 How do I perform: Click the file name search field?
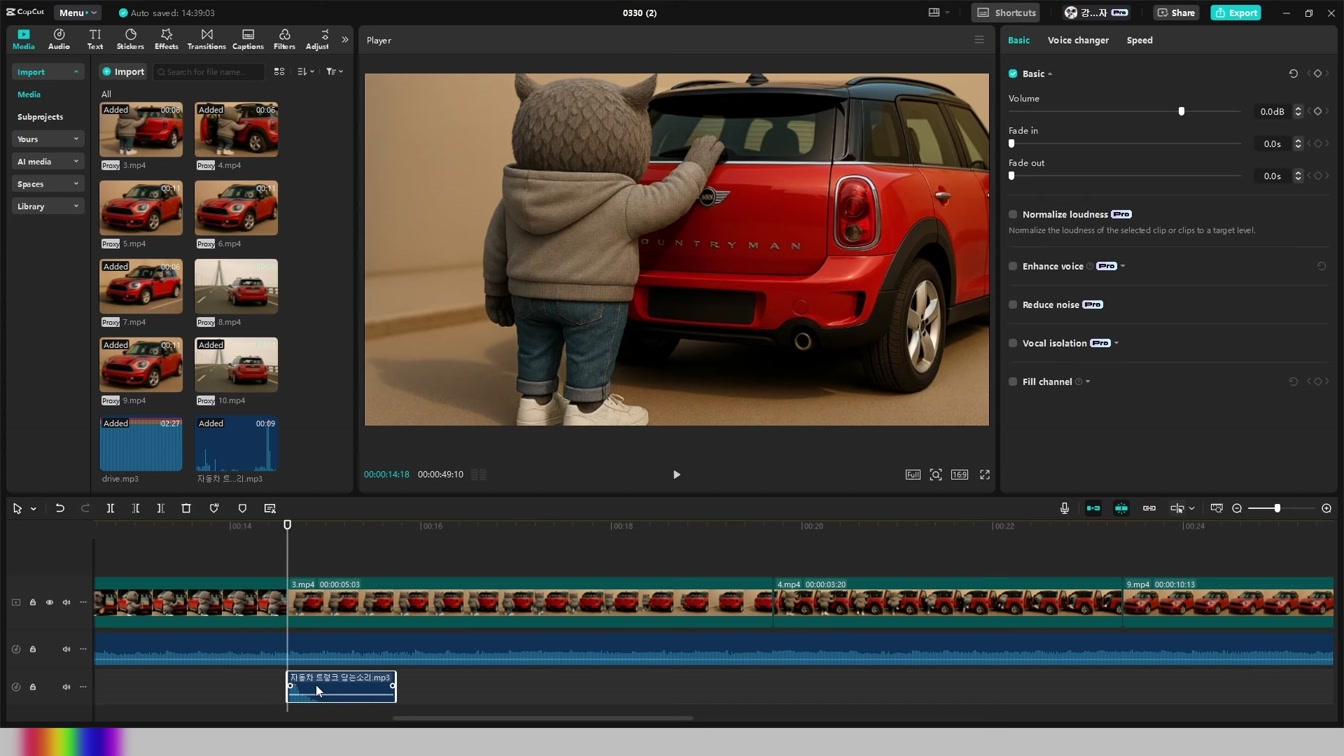click(x=209, y=72)
